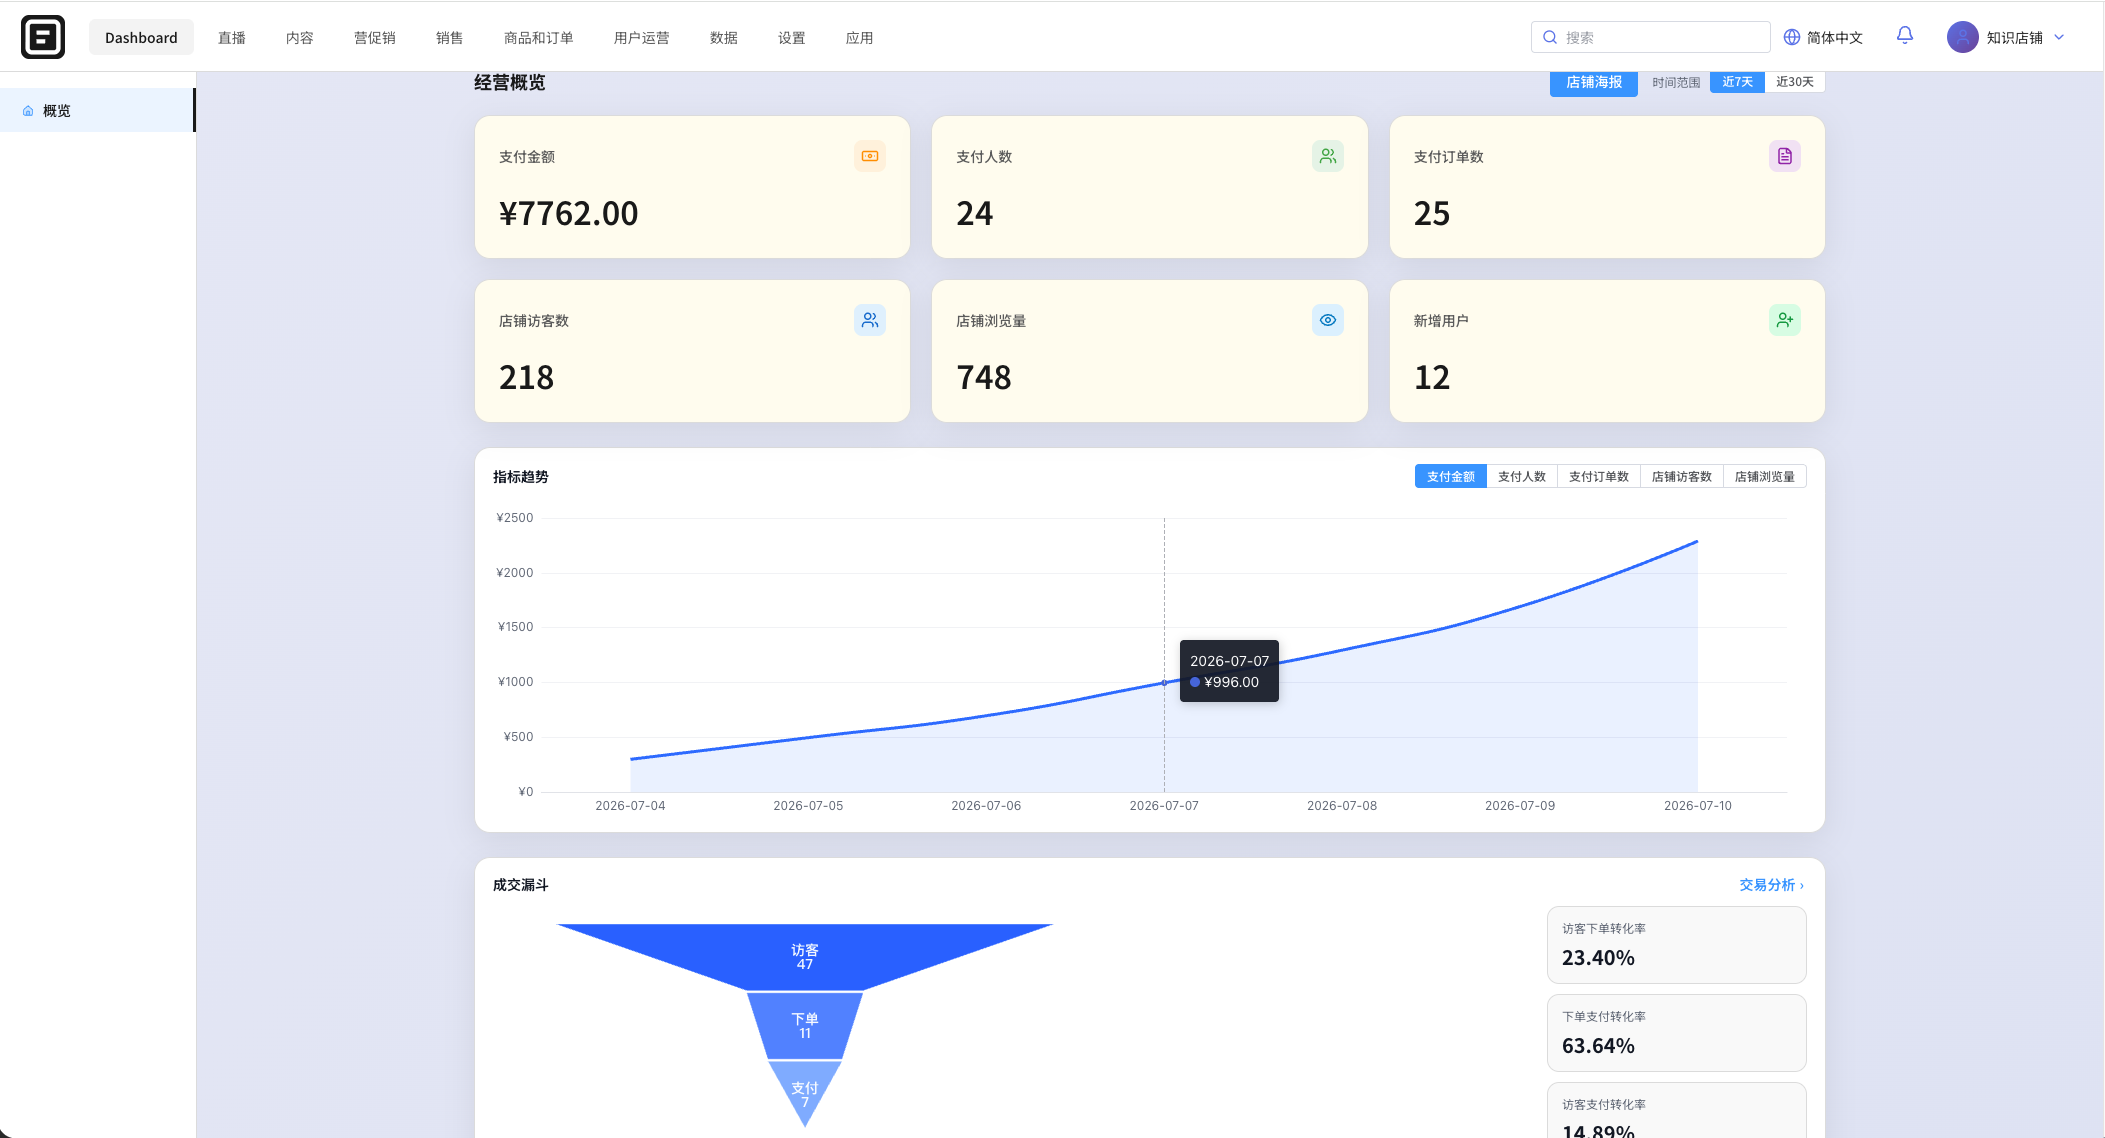Open the 交易分析 link

click(1771, 885)
